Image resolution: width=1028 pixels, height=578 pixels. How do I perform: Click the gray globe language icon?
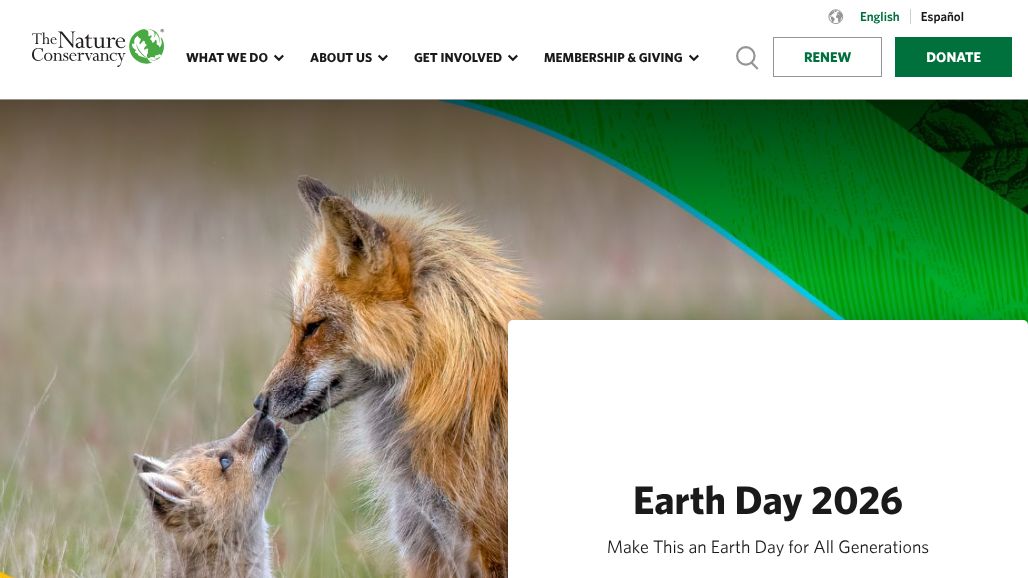[835, 17]
